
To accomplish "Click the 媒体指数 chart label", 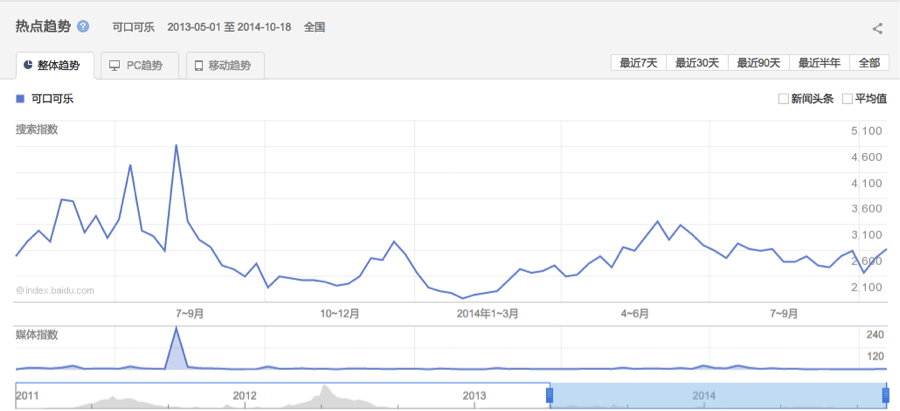I will coord(37,335).
